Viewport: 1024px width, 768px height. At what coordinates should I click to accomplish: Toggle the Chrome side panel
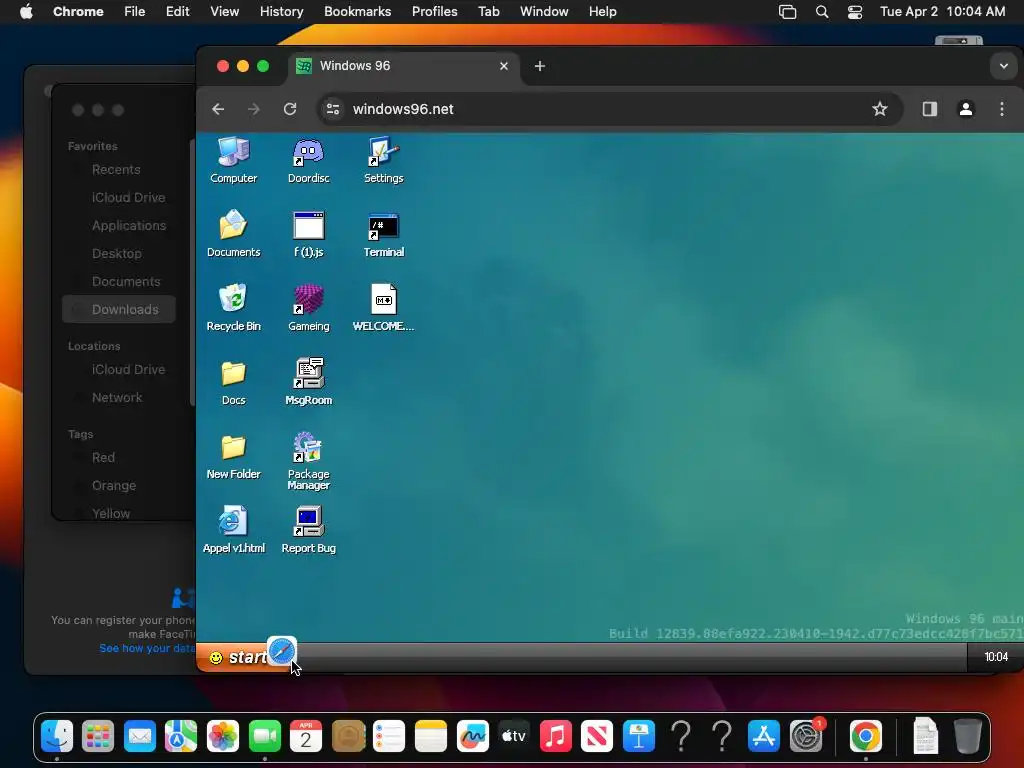929,109
